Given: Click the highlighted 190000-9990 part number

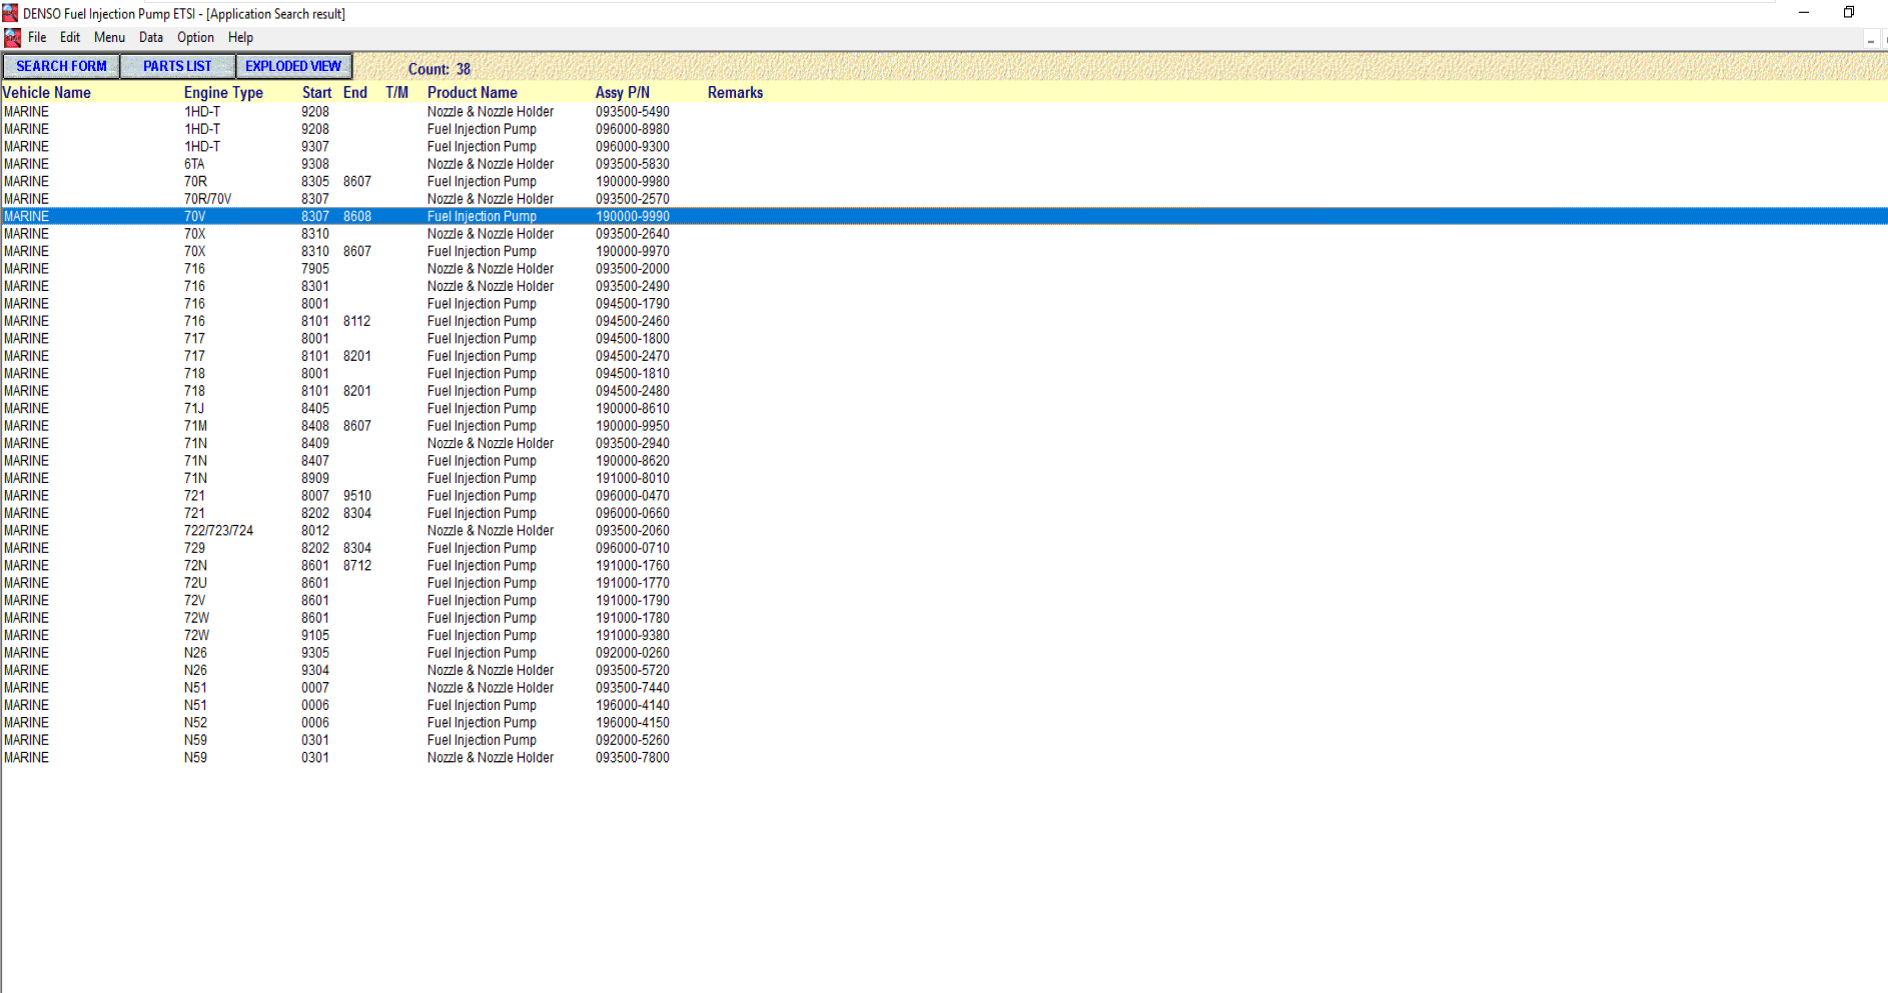Looking at the screenshot, I should coord(633,217).
